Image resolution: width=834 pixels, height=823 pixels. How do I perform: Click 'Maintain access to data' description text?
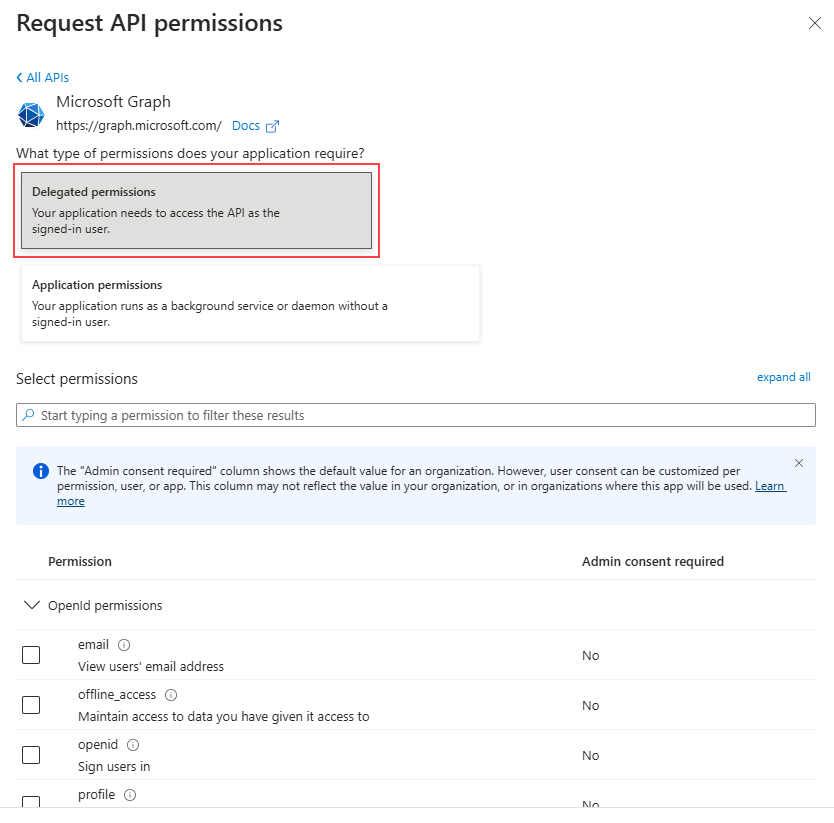coord(223,717)
